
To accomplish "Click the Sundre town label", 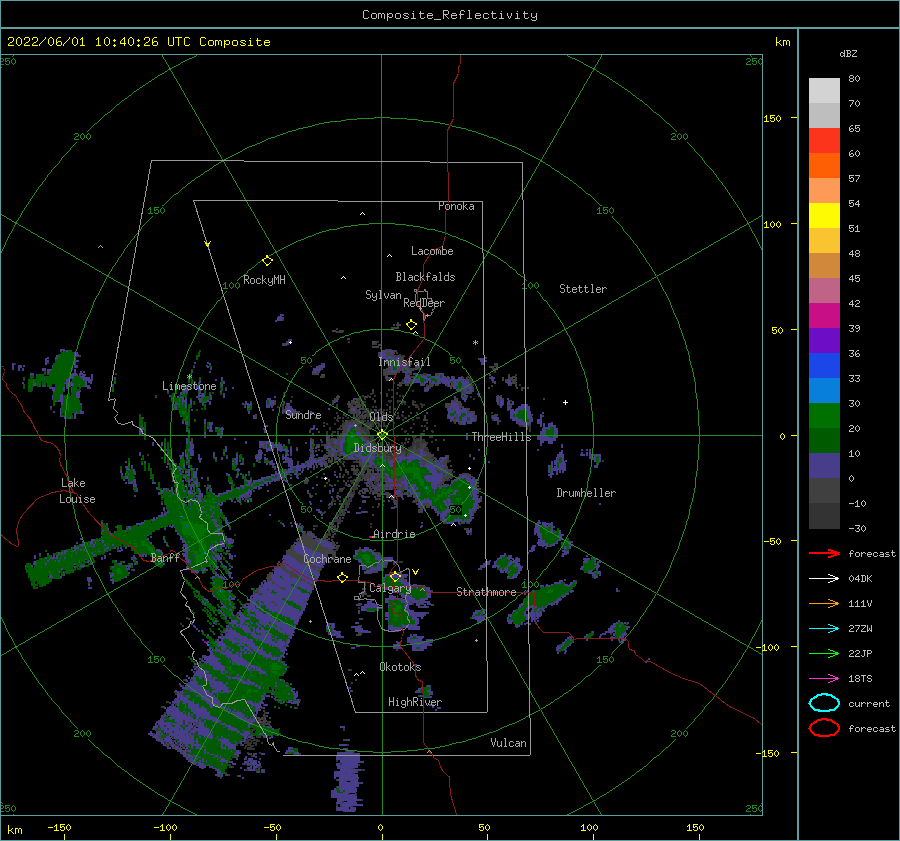I will click(x=303, y=414).
